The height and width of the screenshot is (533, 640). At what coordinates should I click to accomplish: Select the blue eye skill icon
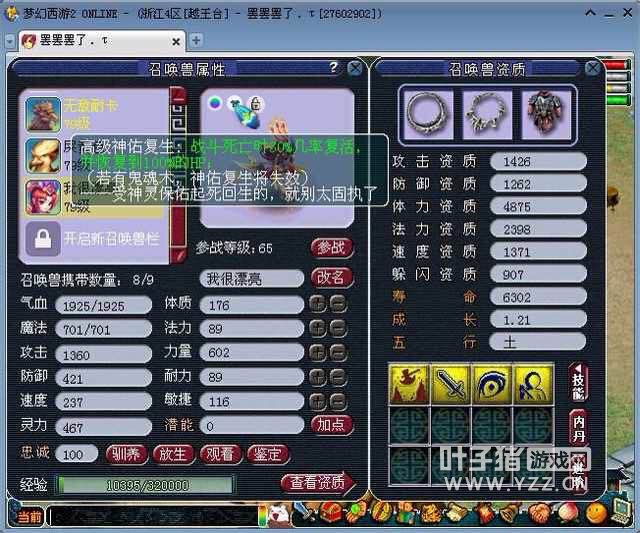pos(492,384)
